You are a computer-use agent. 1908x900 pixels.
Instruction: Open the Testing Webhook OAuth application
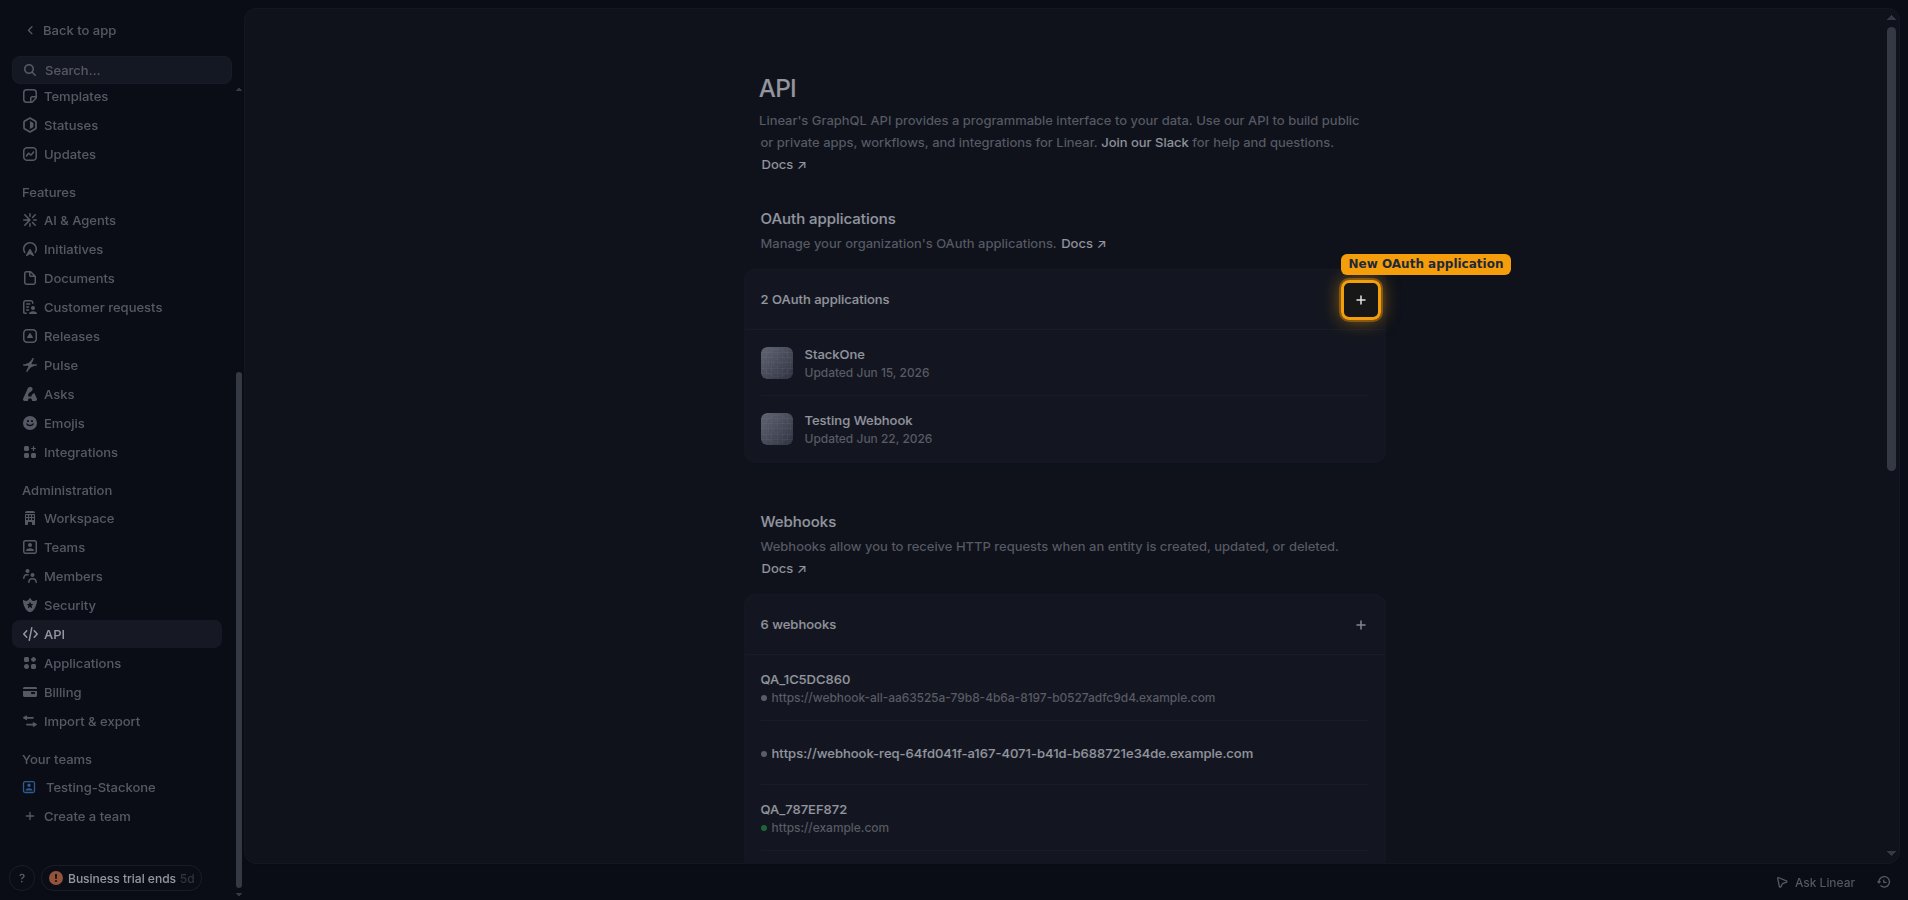click(1065, 429)
